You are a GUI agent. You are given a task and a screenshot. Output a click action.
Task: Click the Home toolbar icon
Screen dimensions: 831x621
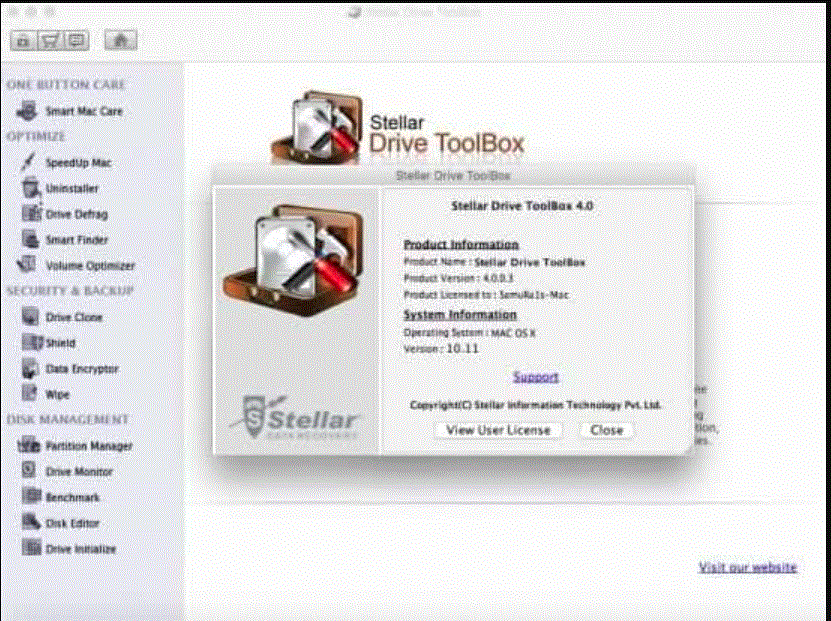[120, 41]
